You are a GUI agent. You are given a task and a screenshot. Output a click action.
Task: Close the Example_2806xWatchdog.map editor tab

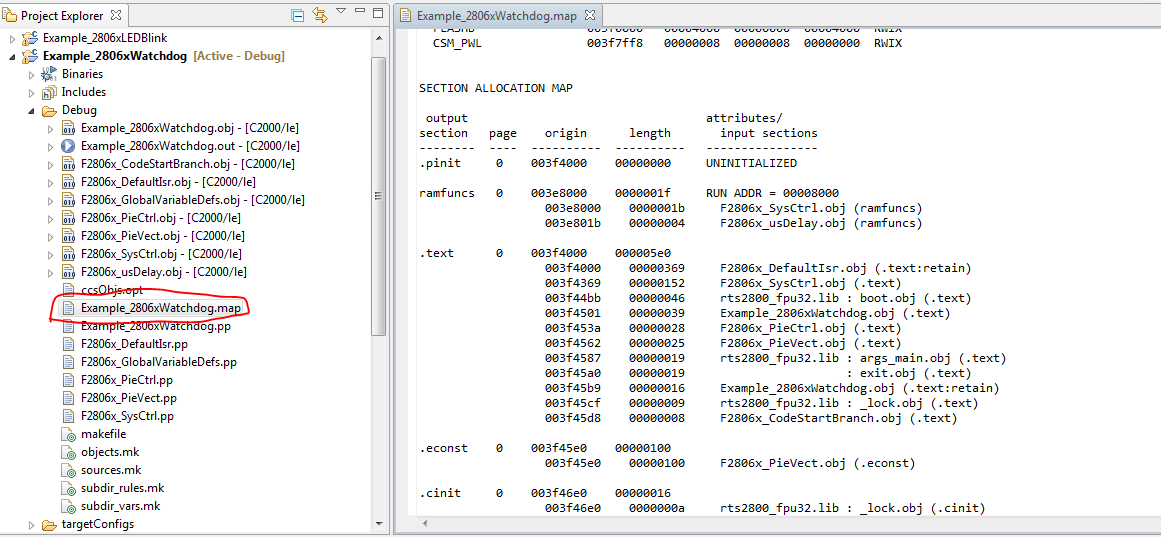pos(590,16)
